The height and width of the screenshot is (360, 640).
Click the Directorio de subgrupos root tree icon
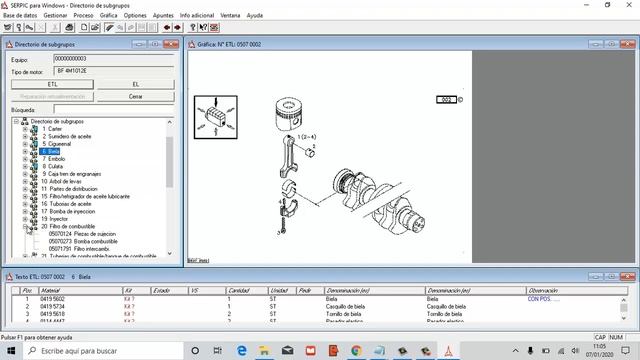pyautogui.click(x=24, y=121)
